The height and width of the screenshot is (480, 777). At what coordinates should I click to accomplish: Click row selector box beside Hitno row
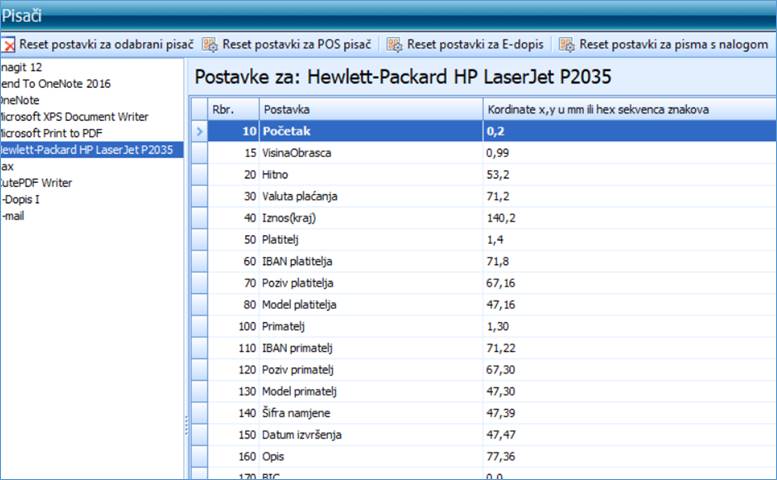(x=200, y=175)
